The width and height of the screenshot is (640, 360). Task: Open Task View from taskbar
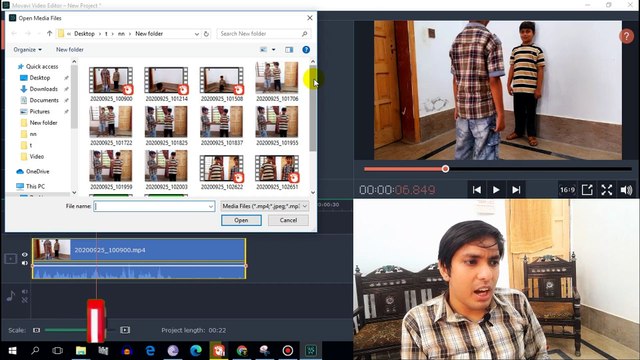point(58,351)
